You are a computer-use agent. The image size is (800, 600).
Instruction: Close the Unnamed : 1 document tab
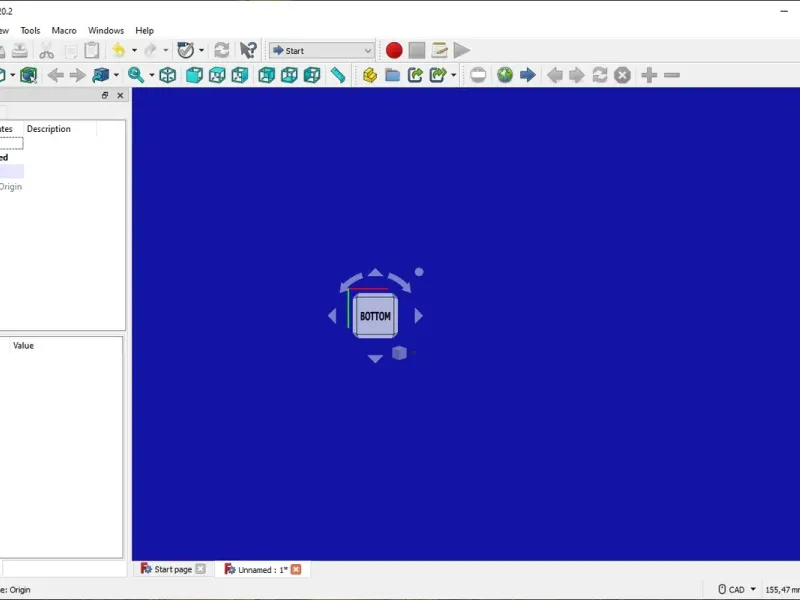296,569
